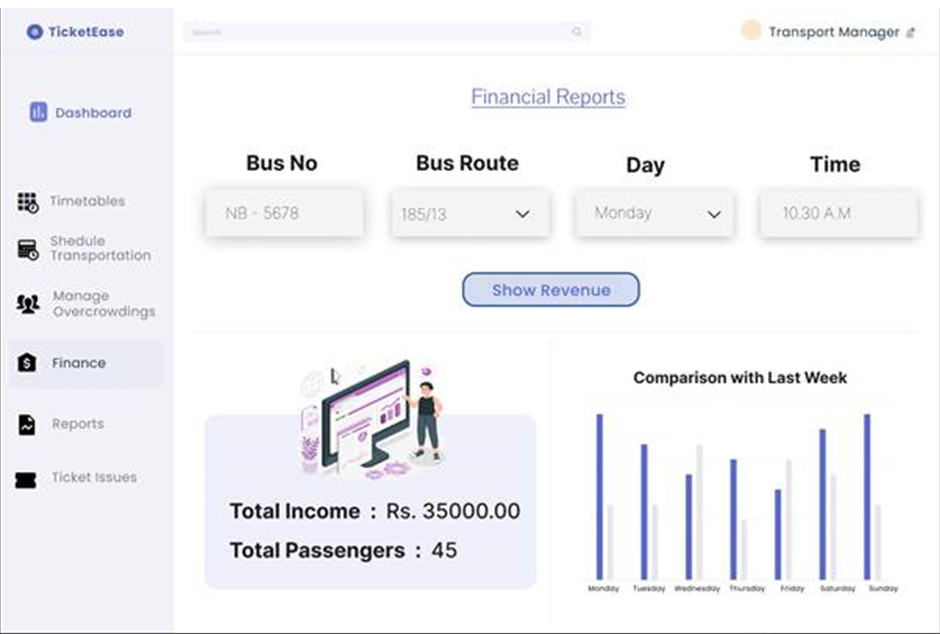Click the Ticket Issues ticket icon
The image size is (940, 634).
[x=25, y=479]
